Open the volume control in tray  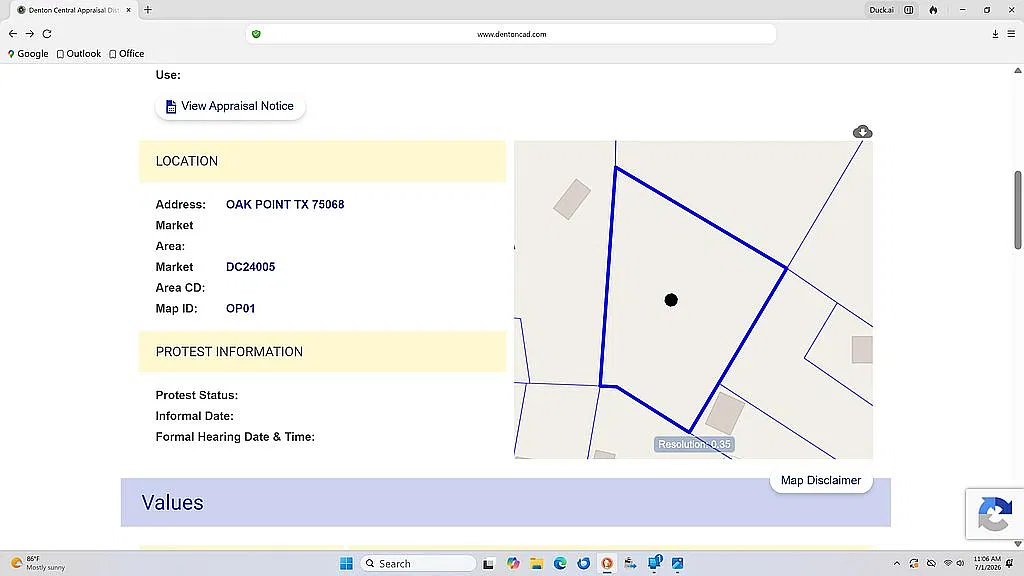click(x=960, y=564)
